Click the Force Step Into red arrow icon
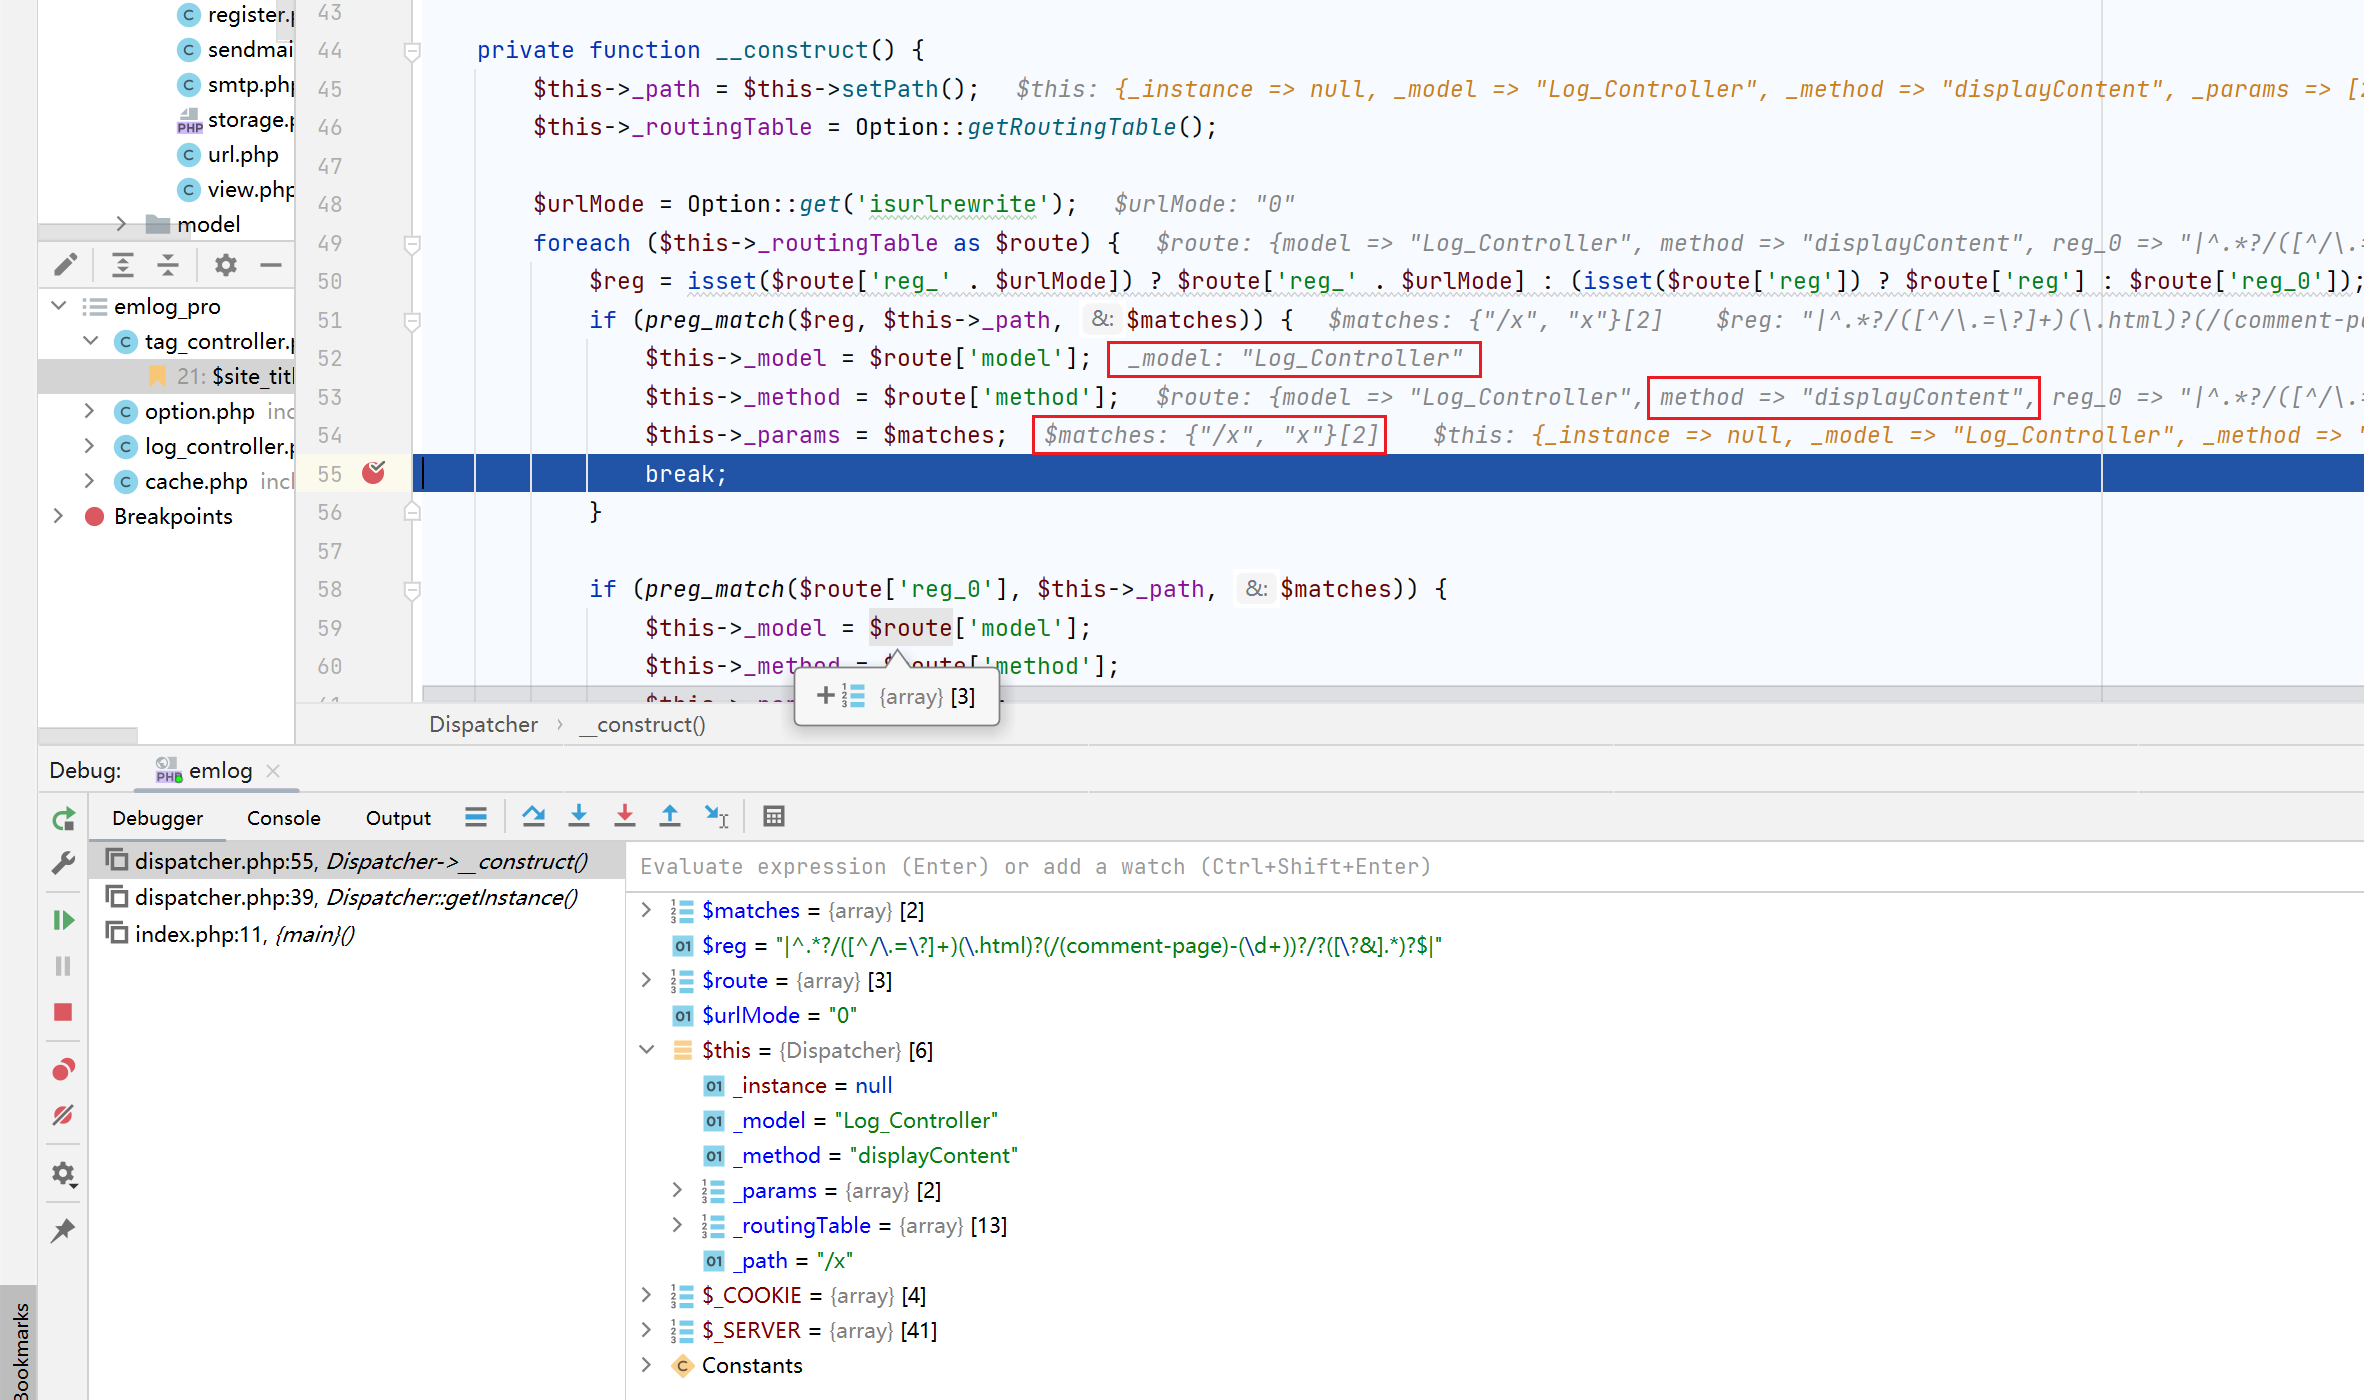Screen dimensions: 2364x1400 [624, 817]
